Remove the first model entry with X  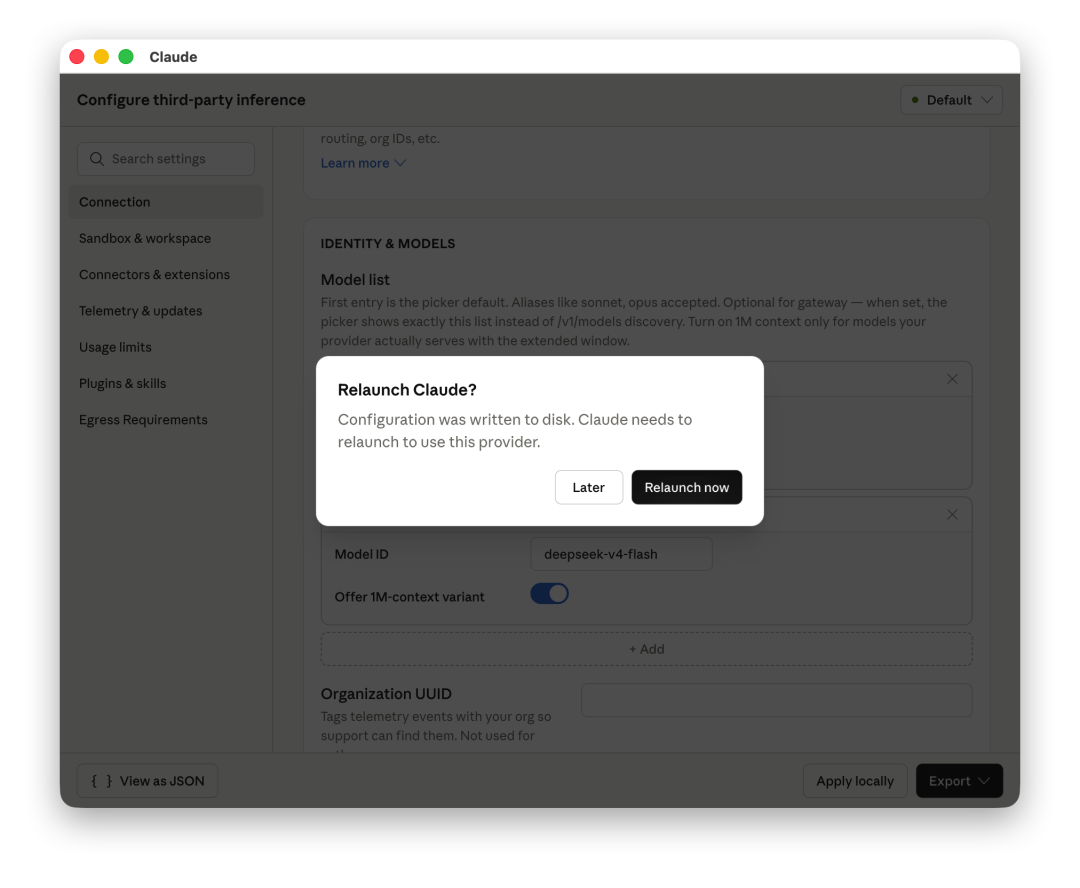click(x=952, y=379)
